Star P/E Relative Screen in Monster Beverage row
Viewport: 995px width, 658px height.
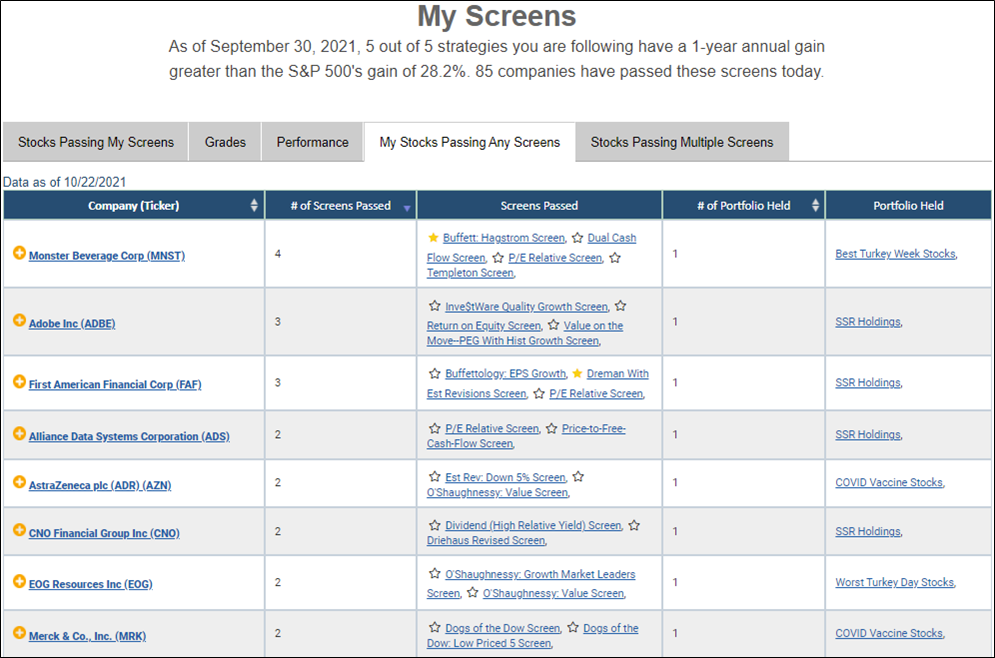[x=498, y=258]
